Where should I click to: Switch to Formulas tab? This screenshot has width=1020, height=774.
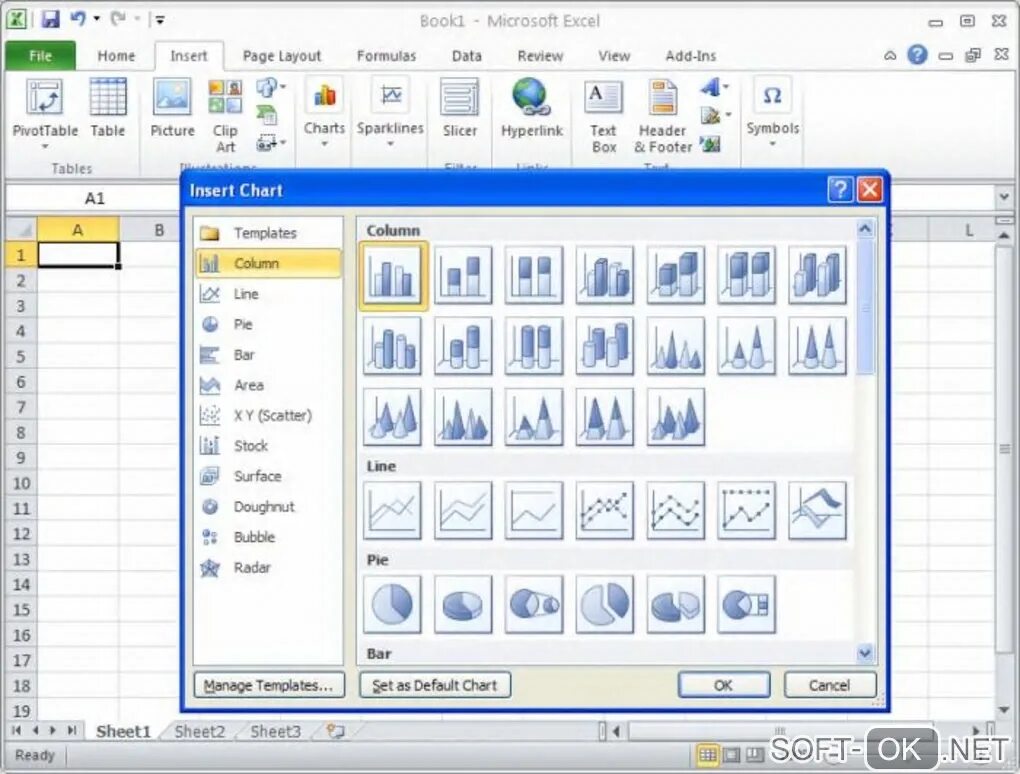tap(386, 56)
